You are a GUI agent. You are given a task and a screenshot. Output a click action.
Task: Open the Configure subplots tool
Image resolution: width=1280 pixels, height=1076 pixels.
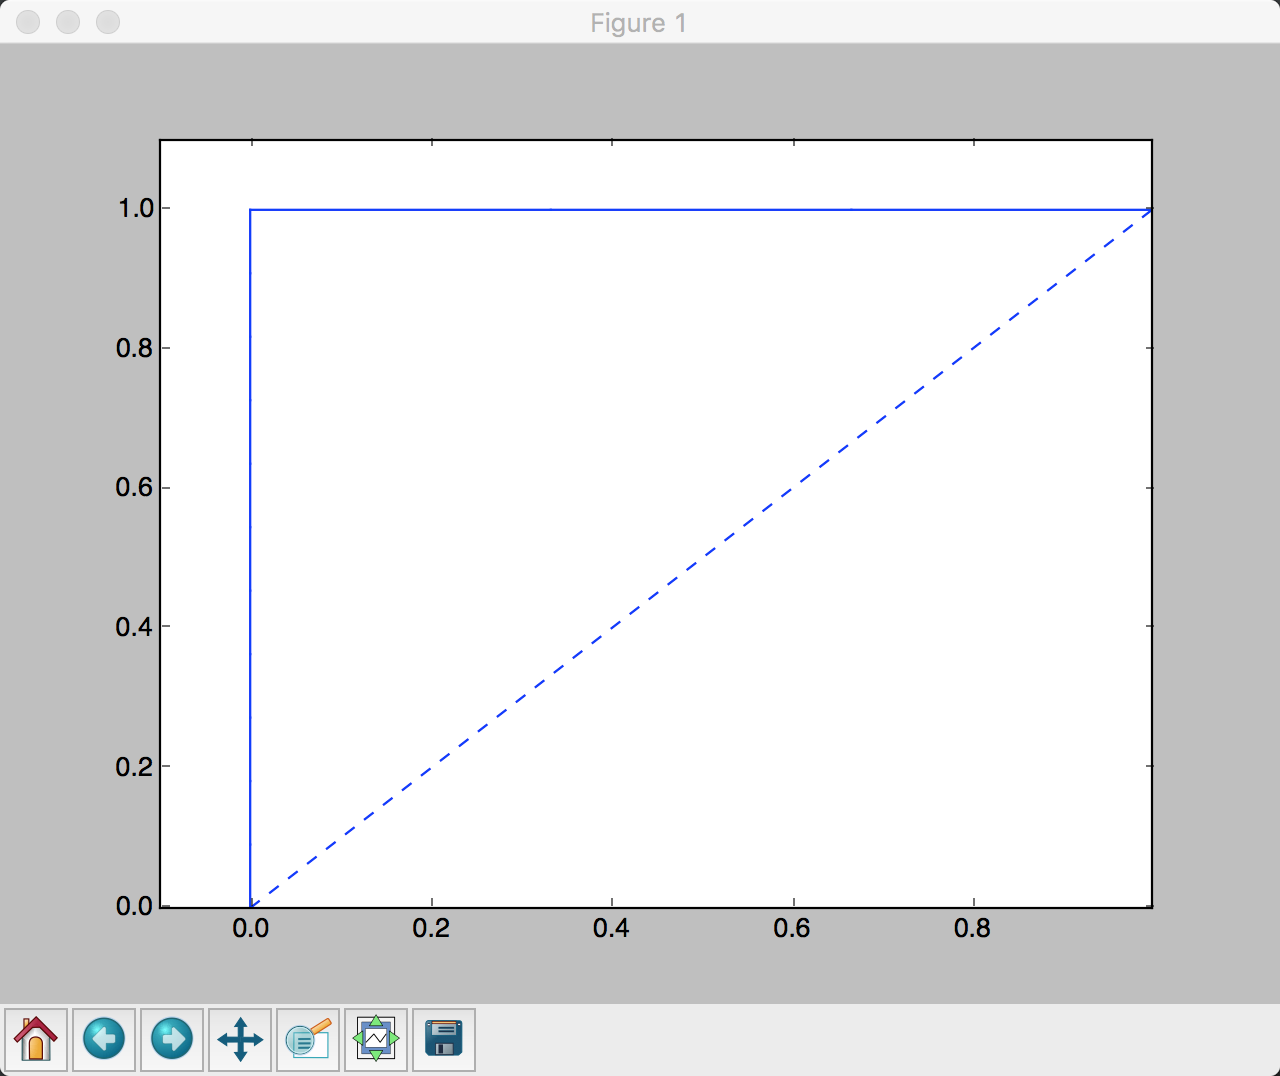[x=376, y=1040]
